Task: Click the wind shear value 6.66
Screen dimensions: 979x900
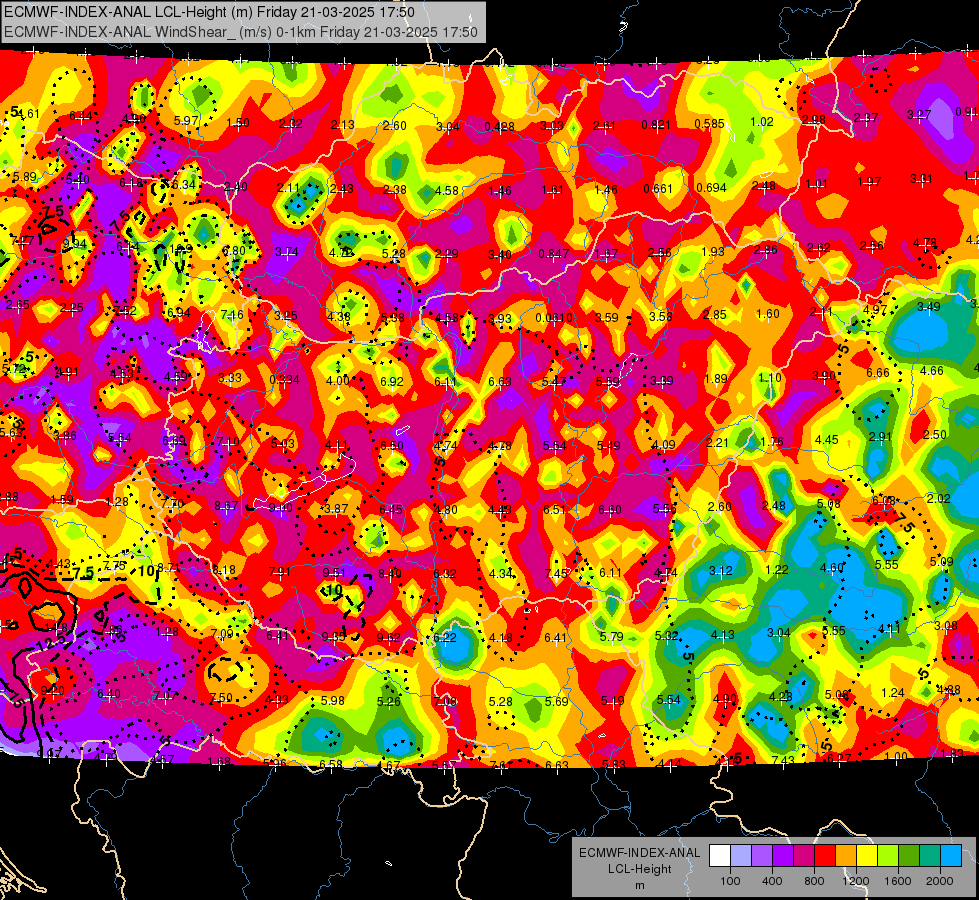Action: (x=878, y=373)
